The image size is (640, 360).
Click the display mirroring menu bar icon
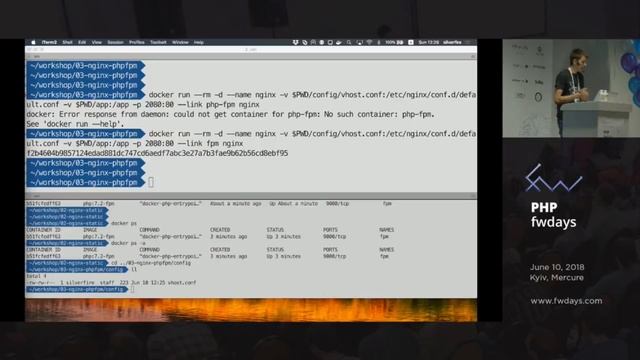(x=360, y=42)
